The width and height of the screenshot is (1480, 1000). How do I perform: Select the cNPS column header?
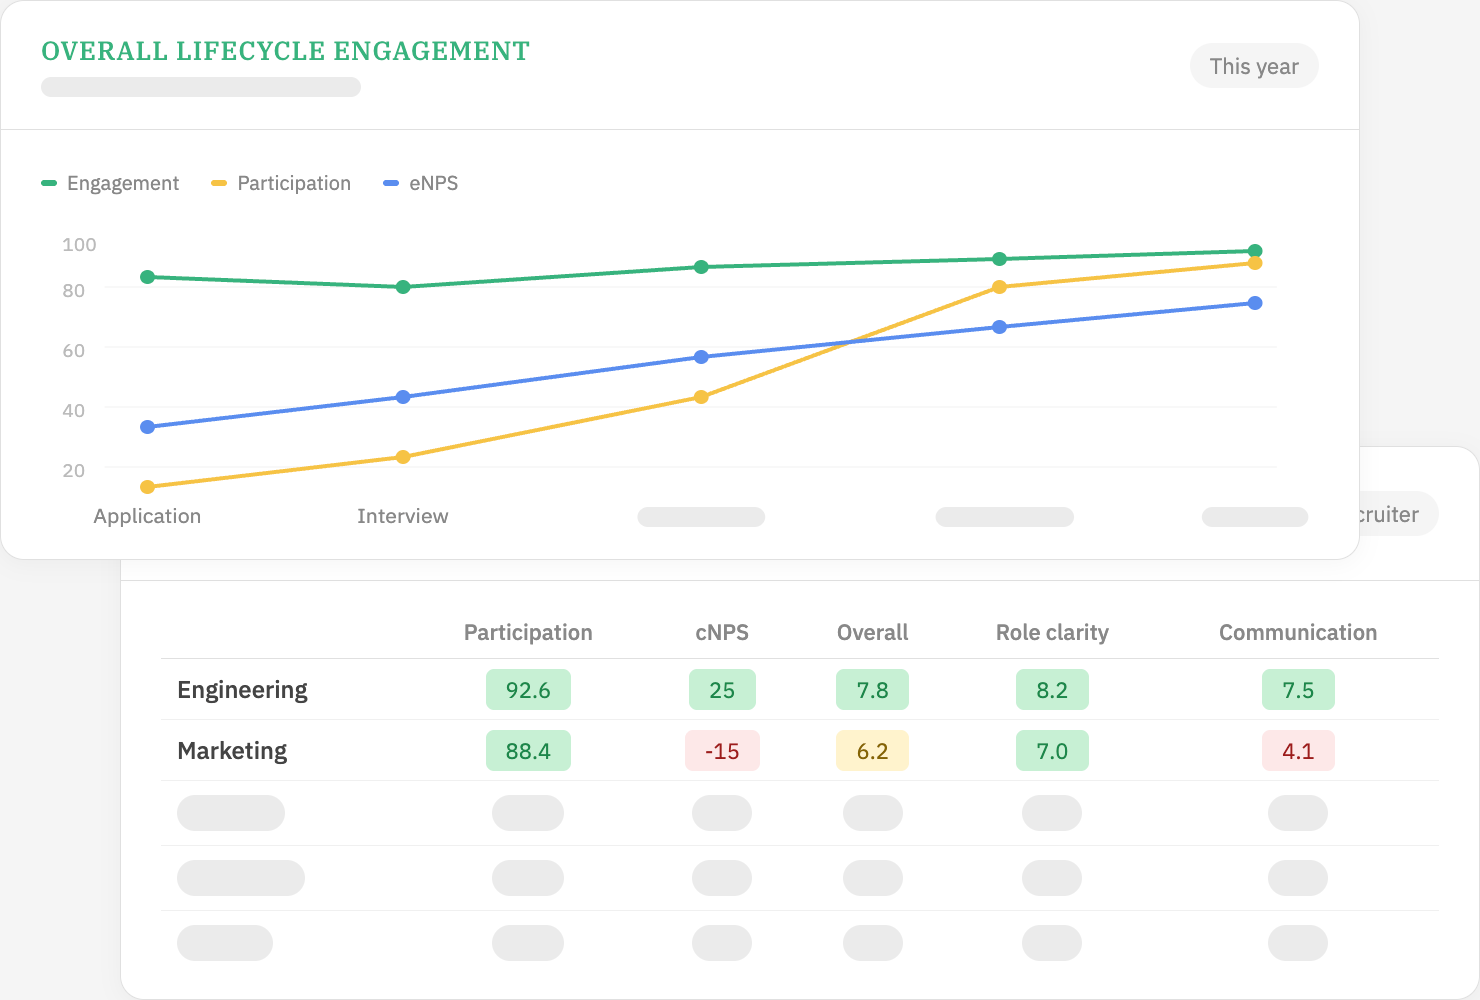pyautogui.click(x=722, y=632)
